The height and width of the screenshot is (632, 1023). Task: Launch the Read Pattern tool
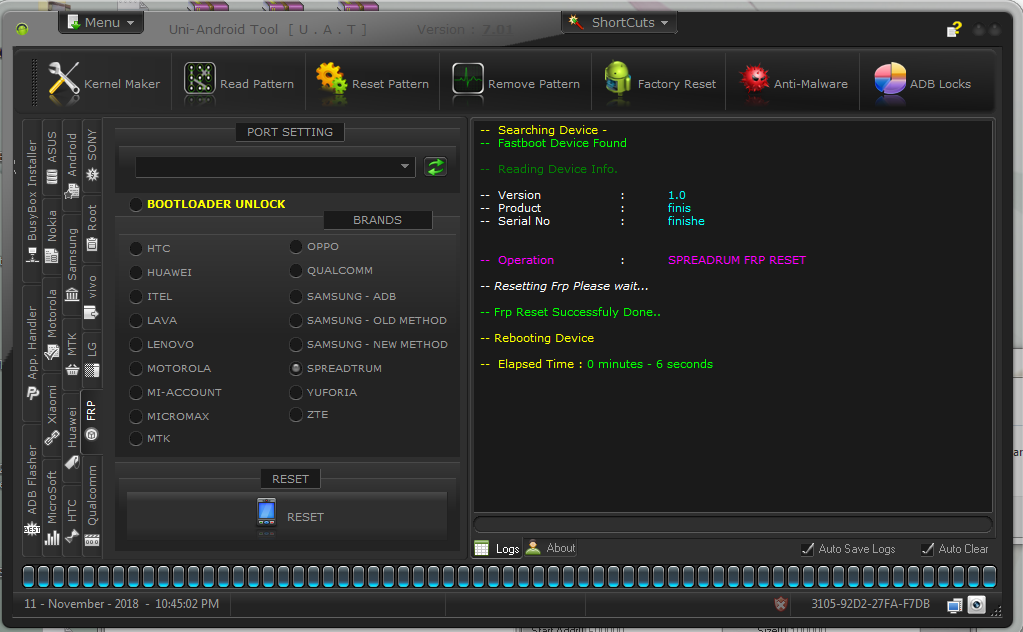tap(239, 83)
